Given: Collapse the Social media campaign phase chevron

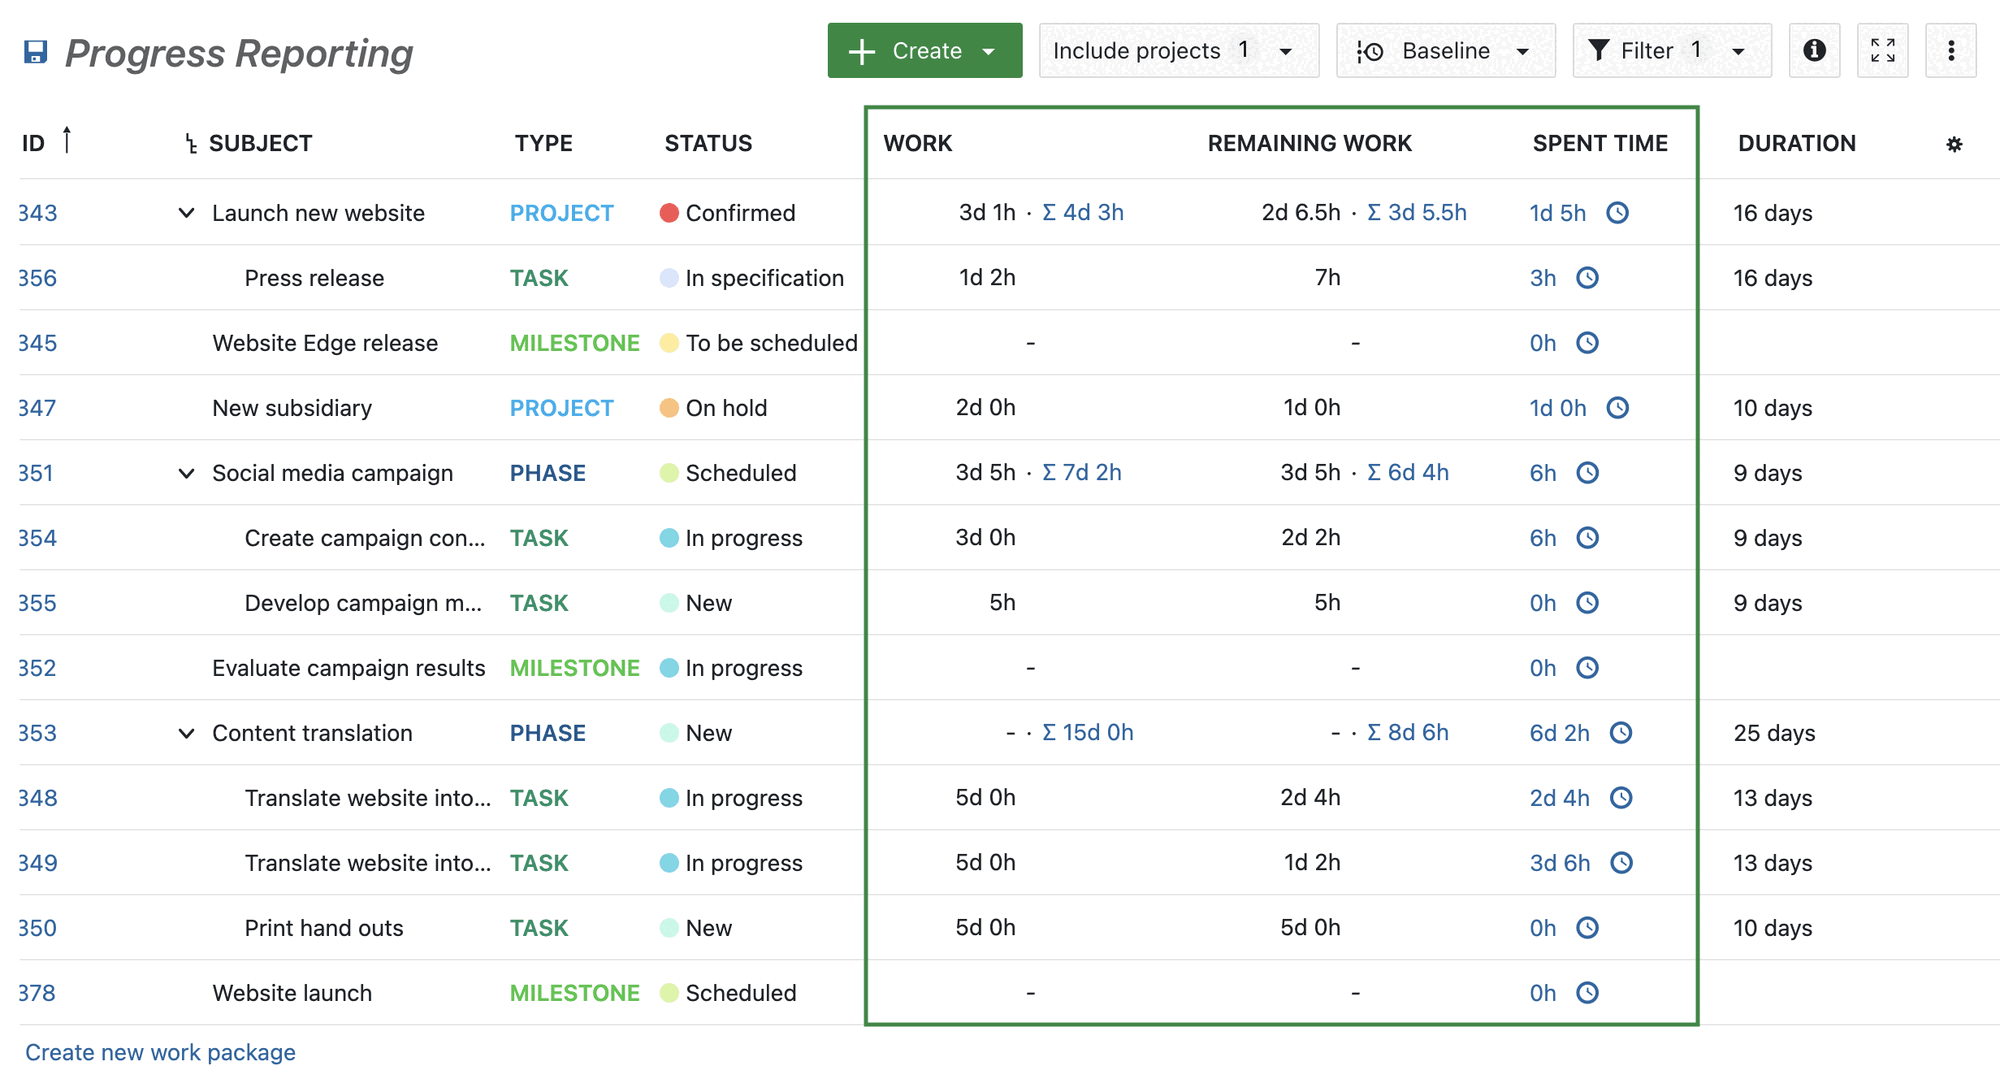Looking at the screenshot, I should coord(186,473).
